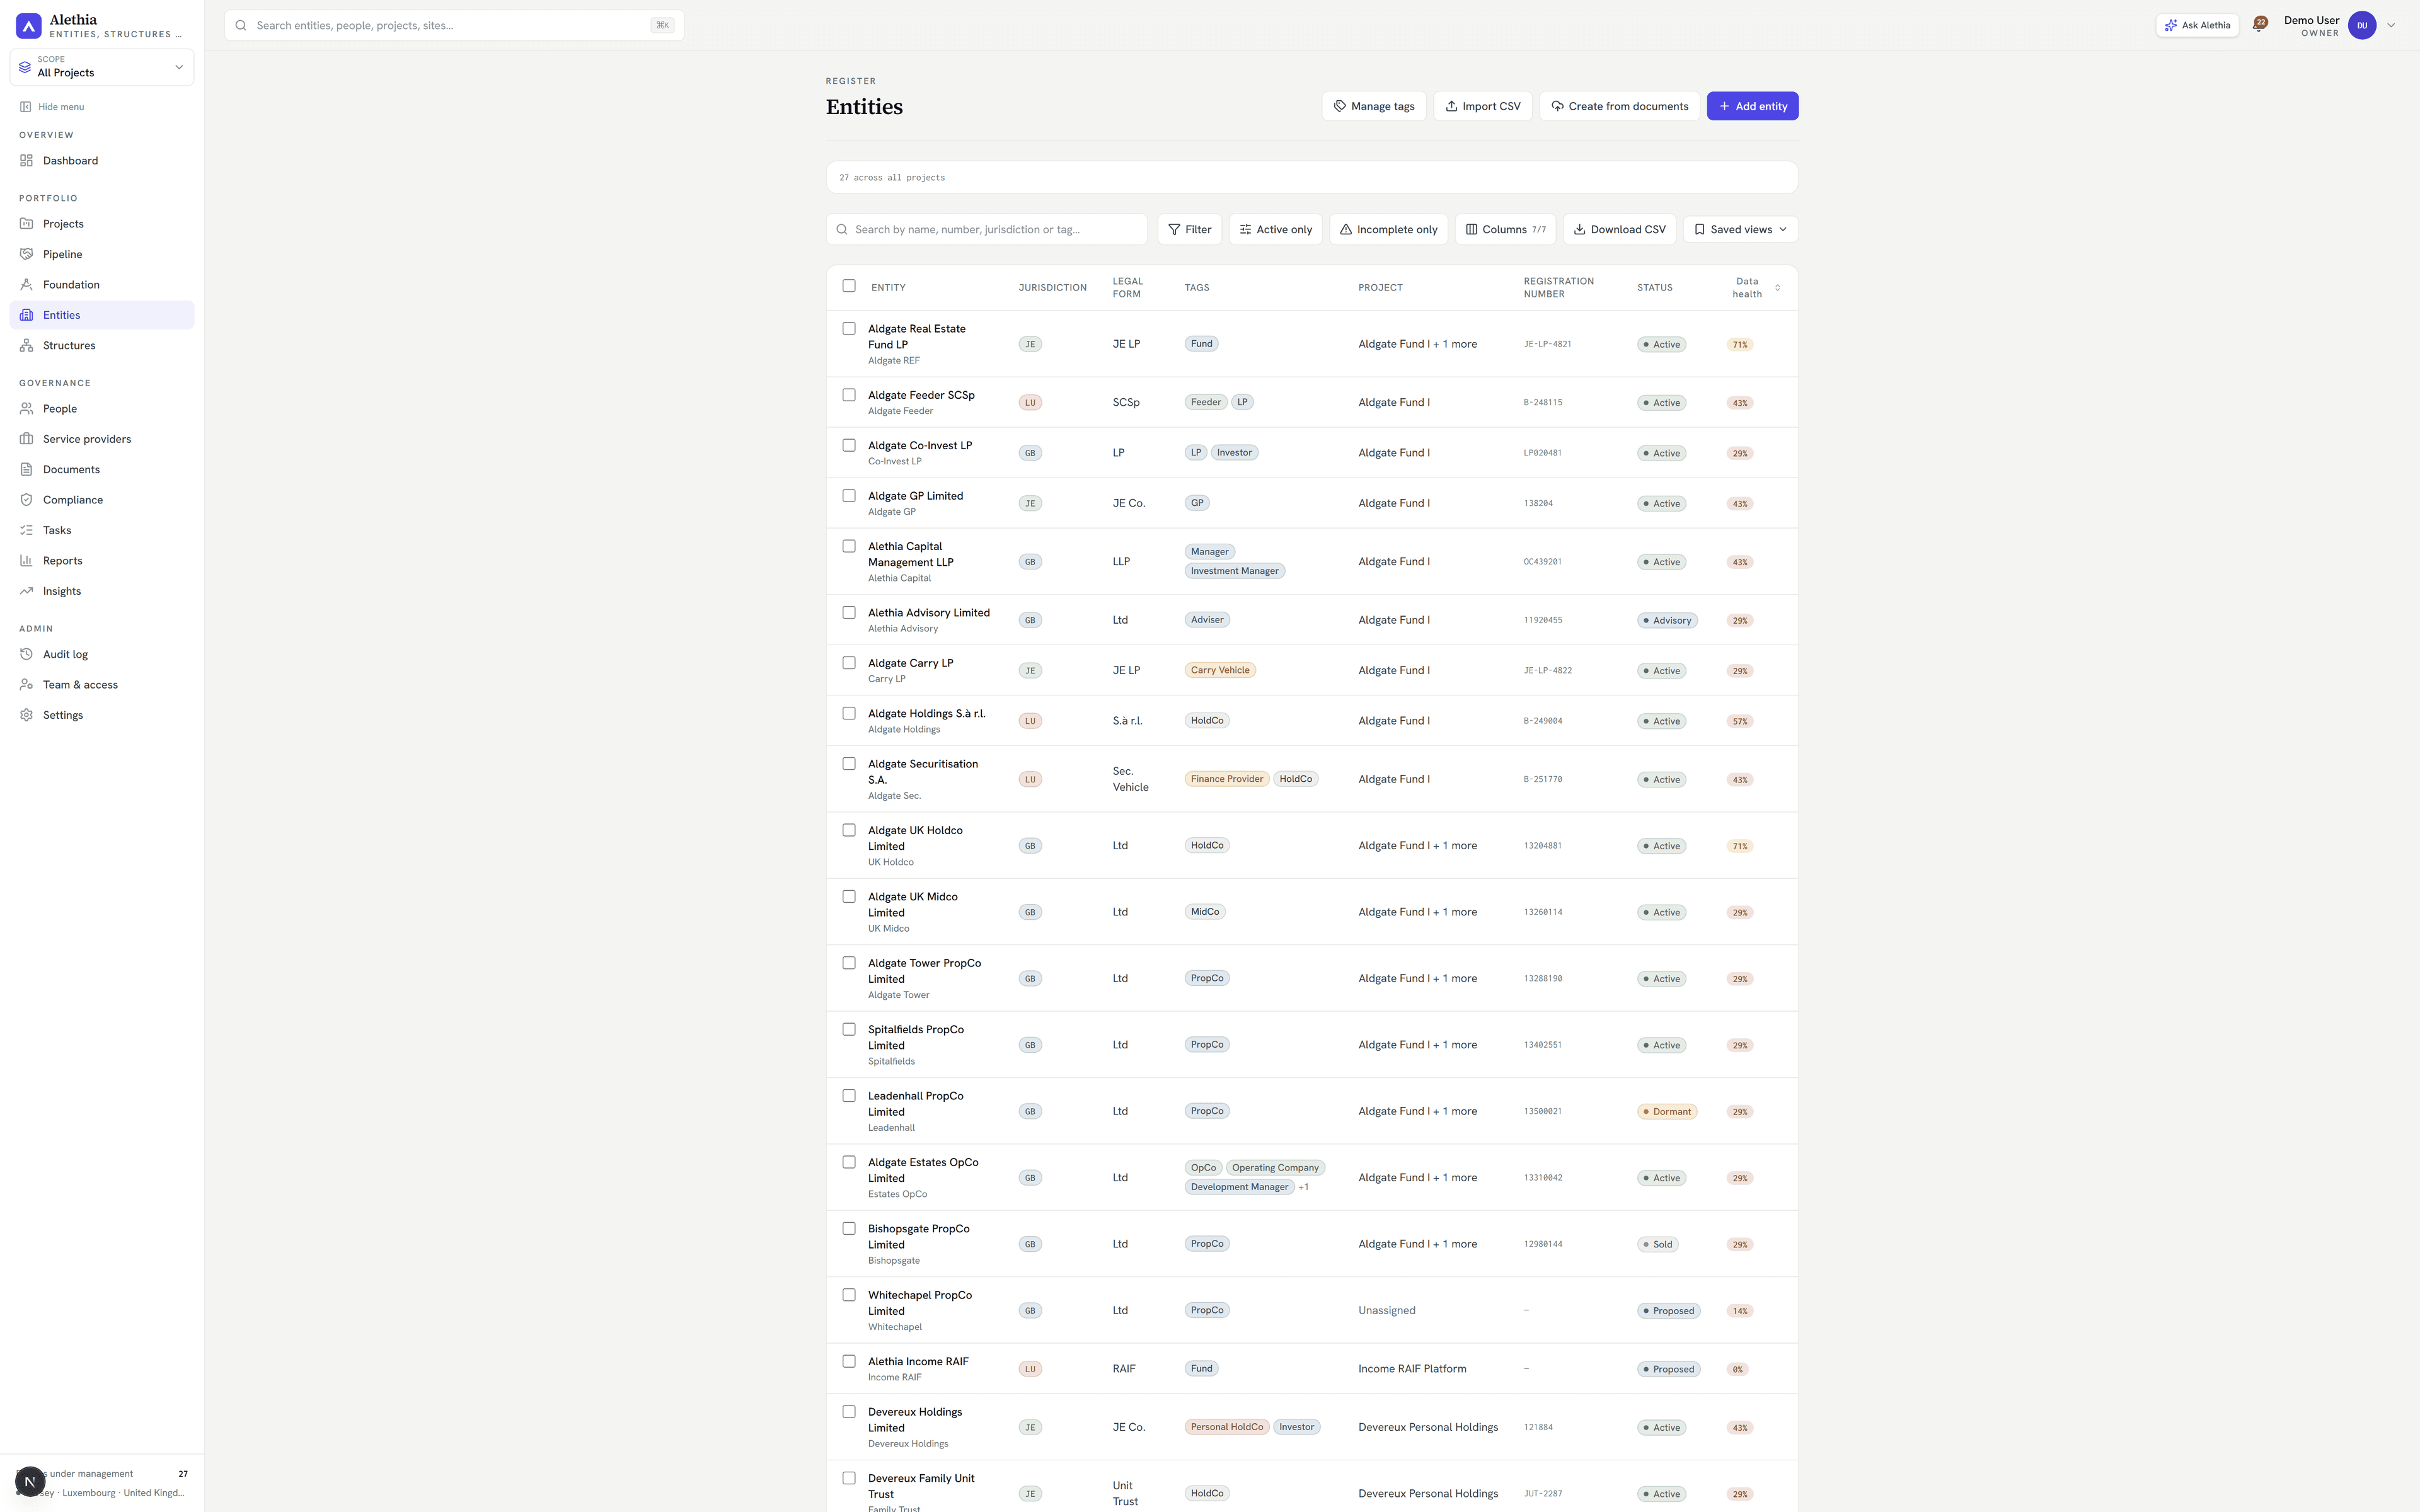Open Aldgate Holdings S.à r.l. entity link

click(926, 714)
